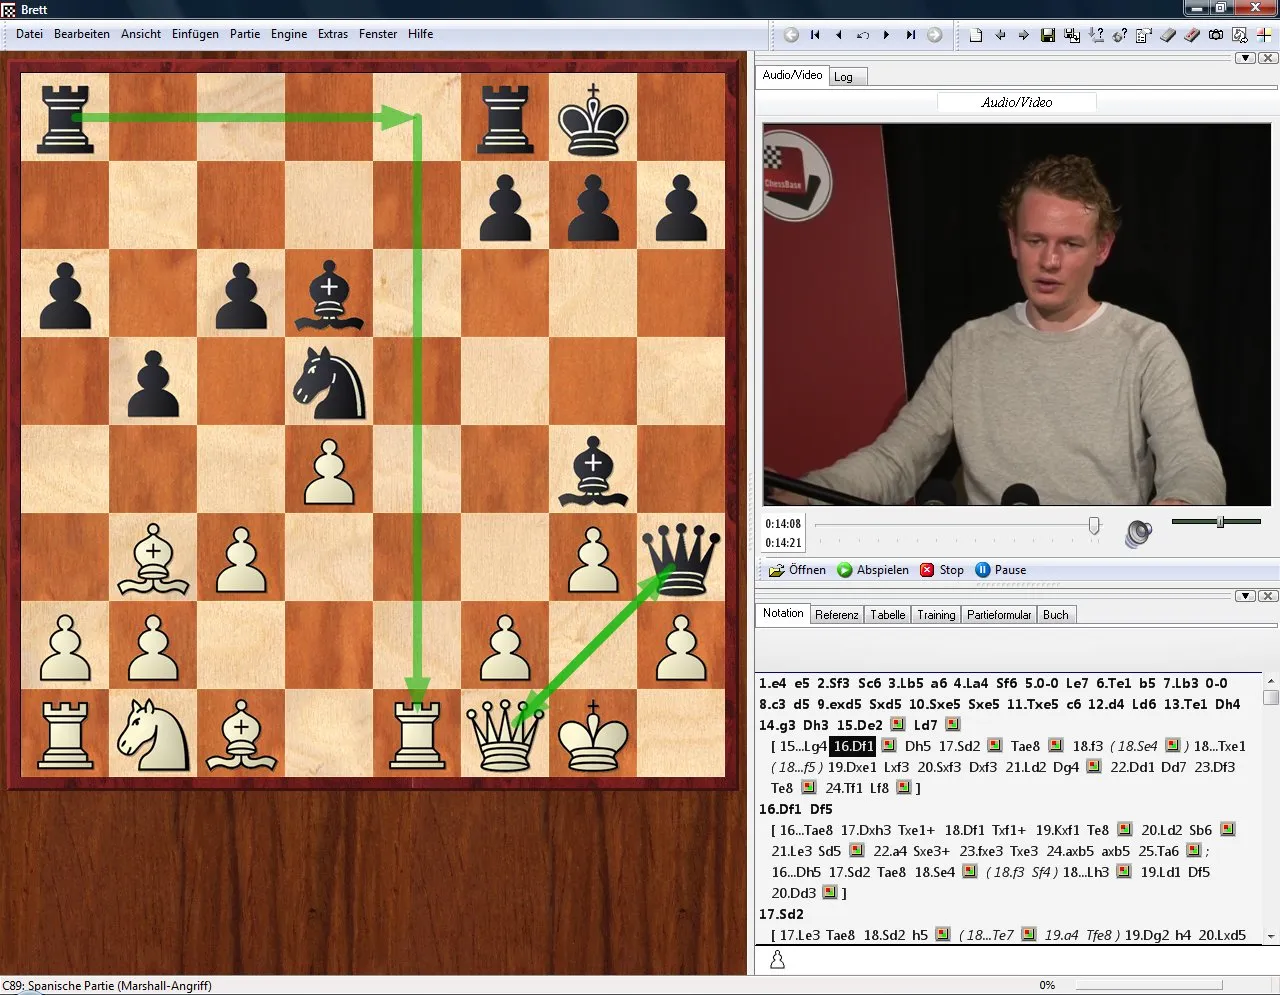Image resolution: width=1280 pixels, height=995 pixels.
Task: Click move 17.Sd2 main line in notation
Action: click(781, 914)
